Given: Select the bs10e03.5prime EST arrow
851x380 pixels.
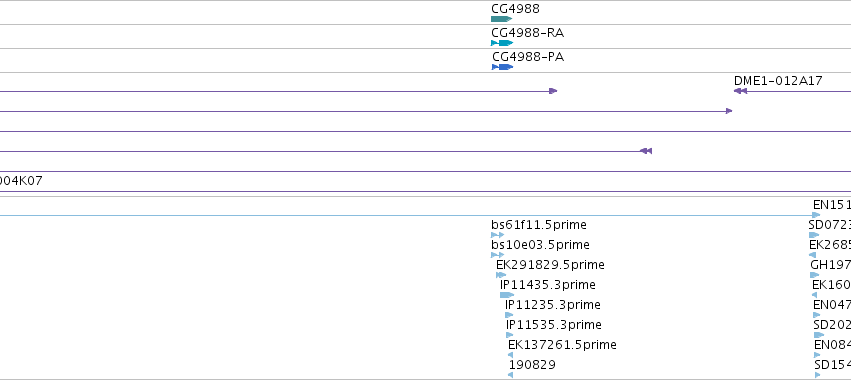Looking at the screenshot, I should [498, 255].
